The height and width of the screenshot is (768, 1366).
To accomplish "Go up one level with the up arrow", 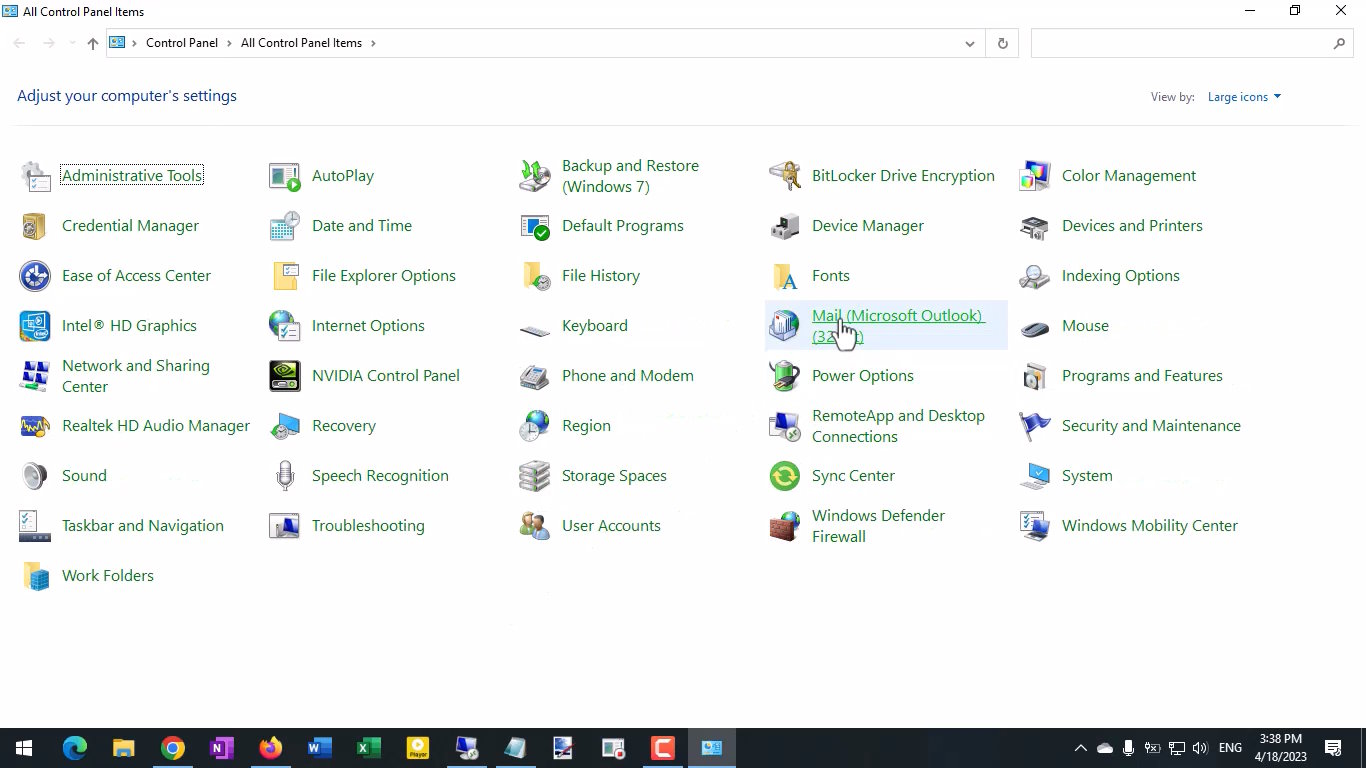I will pyautogui.click(x=93, y=43).
